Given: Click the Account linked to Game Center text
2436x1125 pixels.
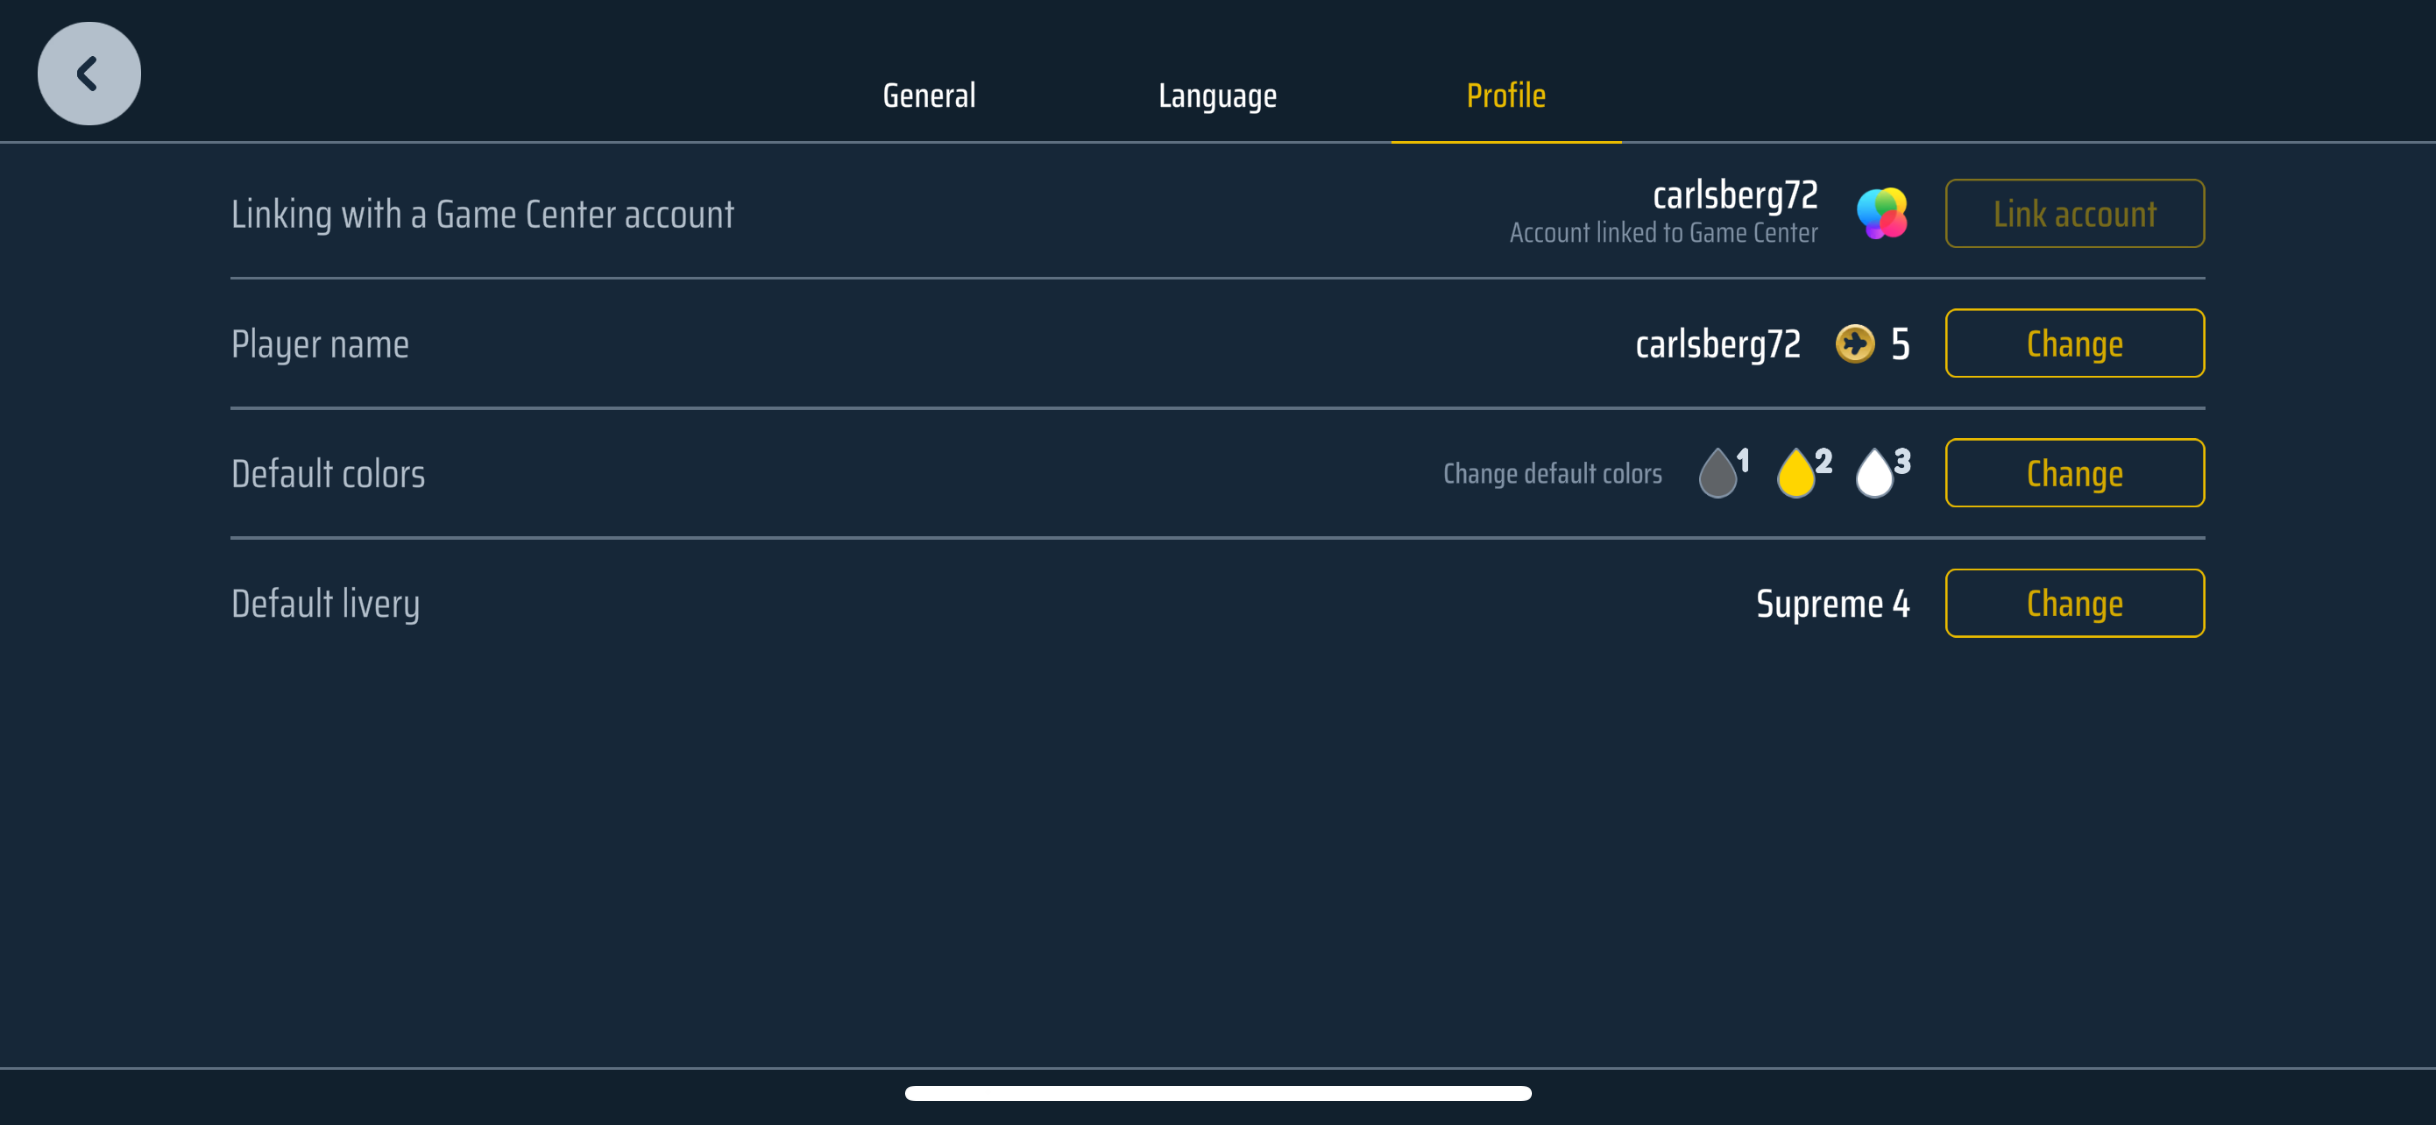Looking at the screenshot, I should point(1663,233).
